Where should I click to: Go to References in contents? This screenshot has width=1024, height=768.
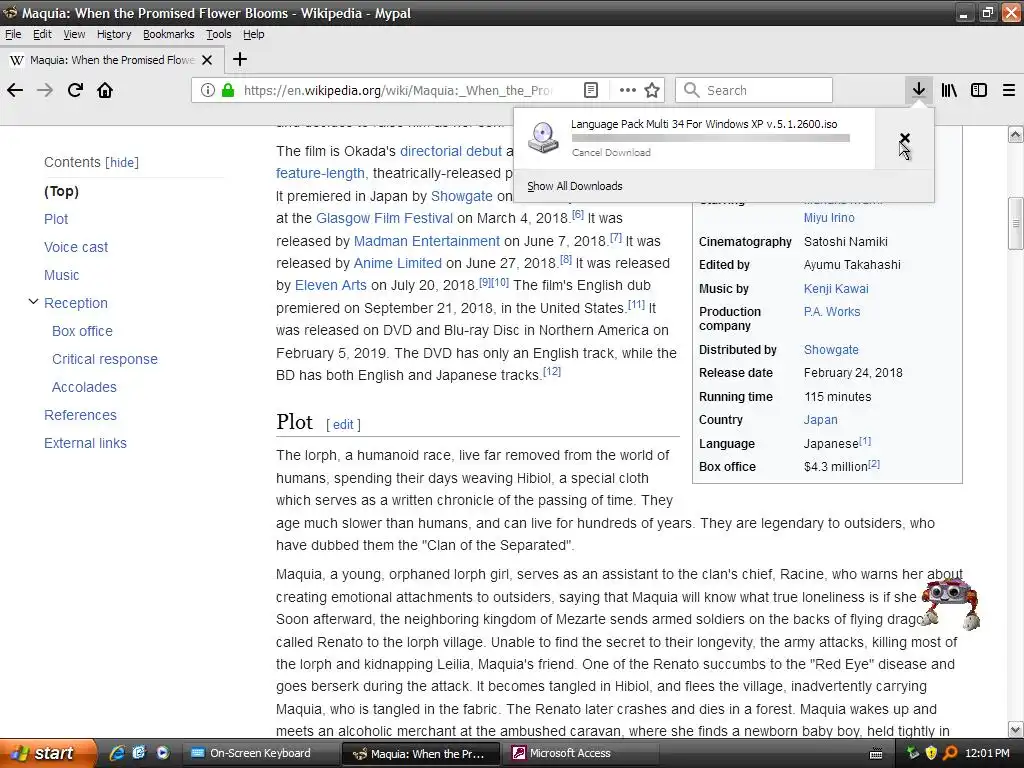(80, 415)
